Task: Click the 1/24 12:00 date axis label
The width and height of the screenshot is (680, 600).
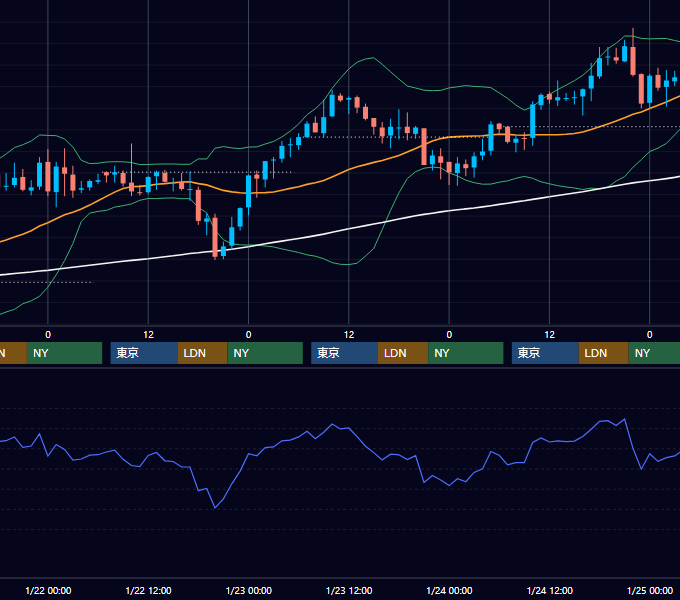Action: click(549, 590)
